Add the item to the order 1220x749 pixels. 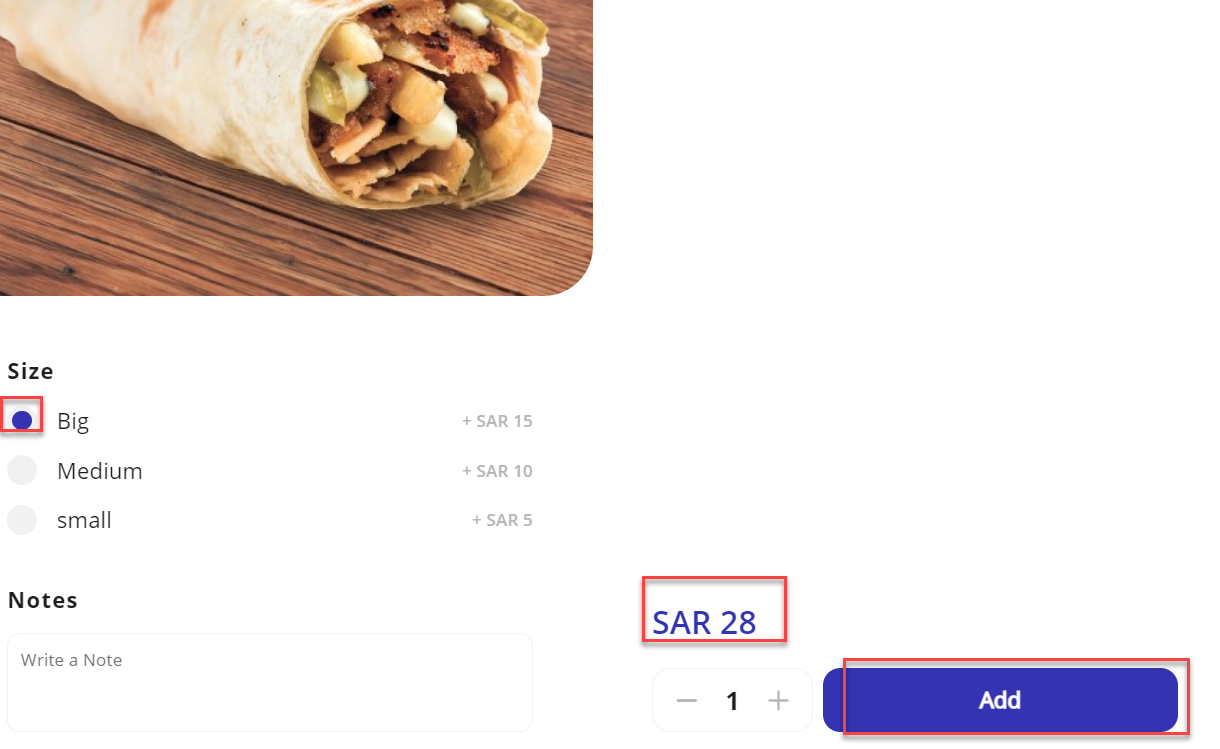click(1000, 700)
